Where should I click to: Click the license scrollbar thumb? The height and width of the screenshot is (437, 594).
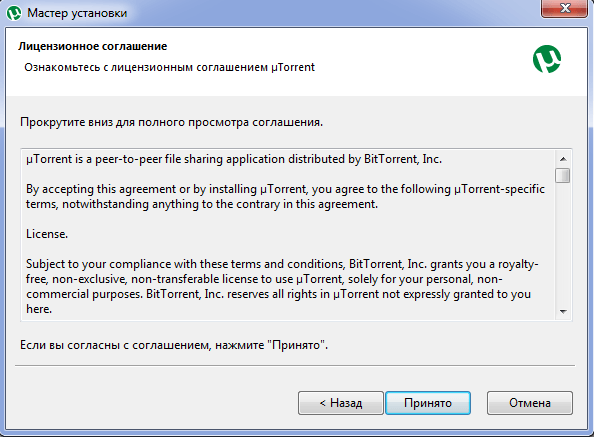click(x=563, y=175)
